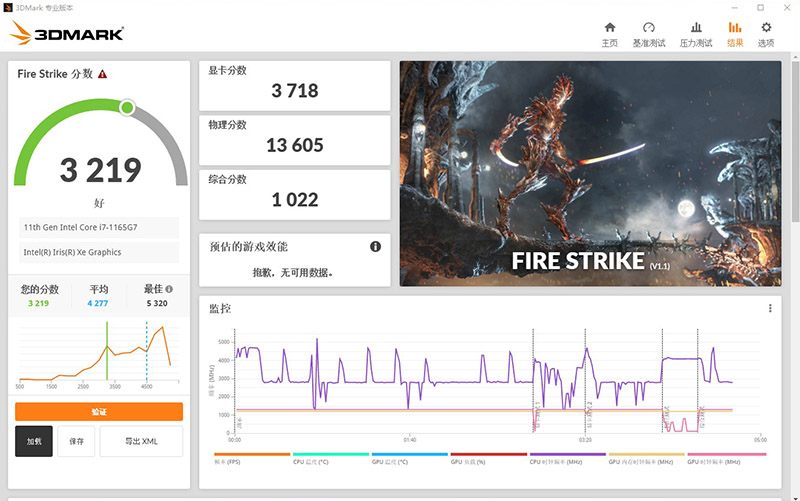Toggle the GPU 负载 (%) legend item
Image resolution: width=800 pixels, height=501 pixels.
488,458
